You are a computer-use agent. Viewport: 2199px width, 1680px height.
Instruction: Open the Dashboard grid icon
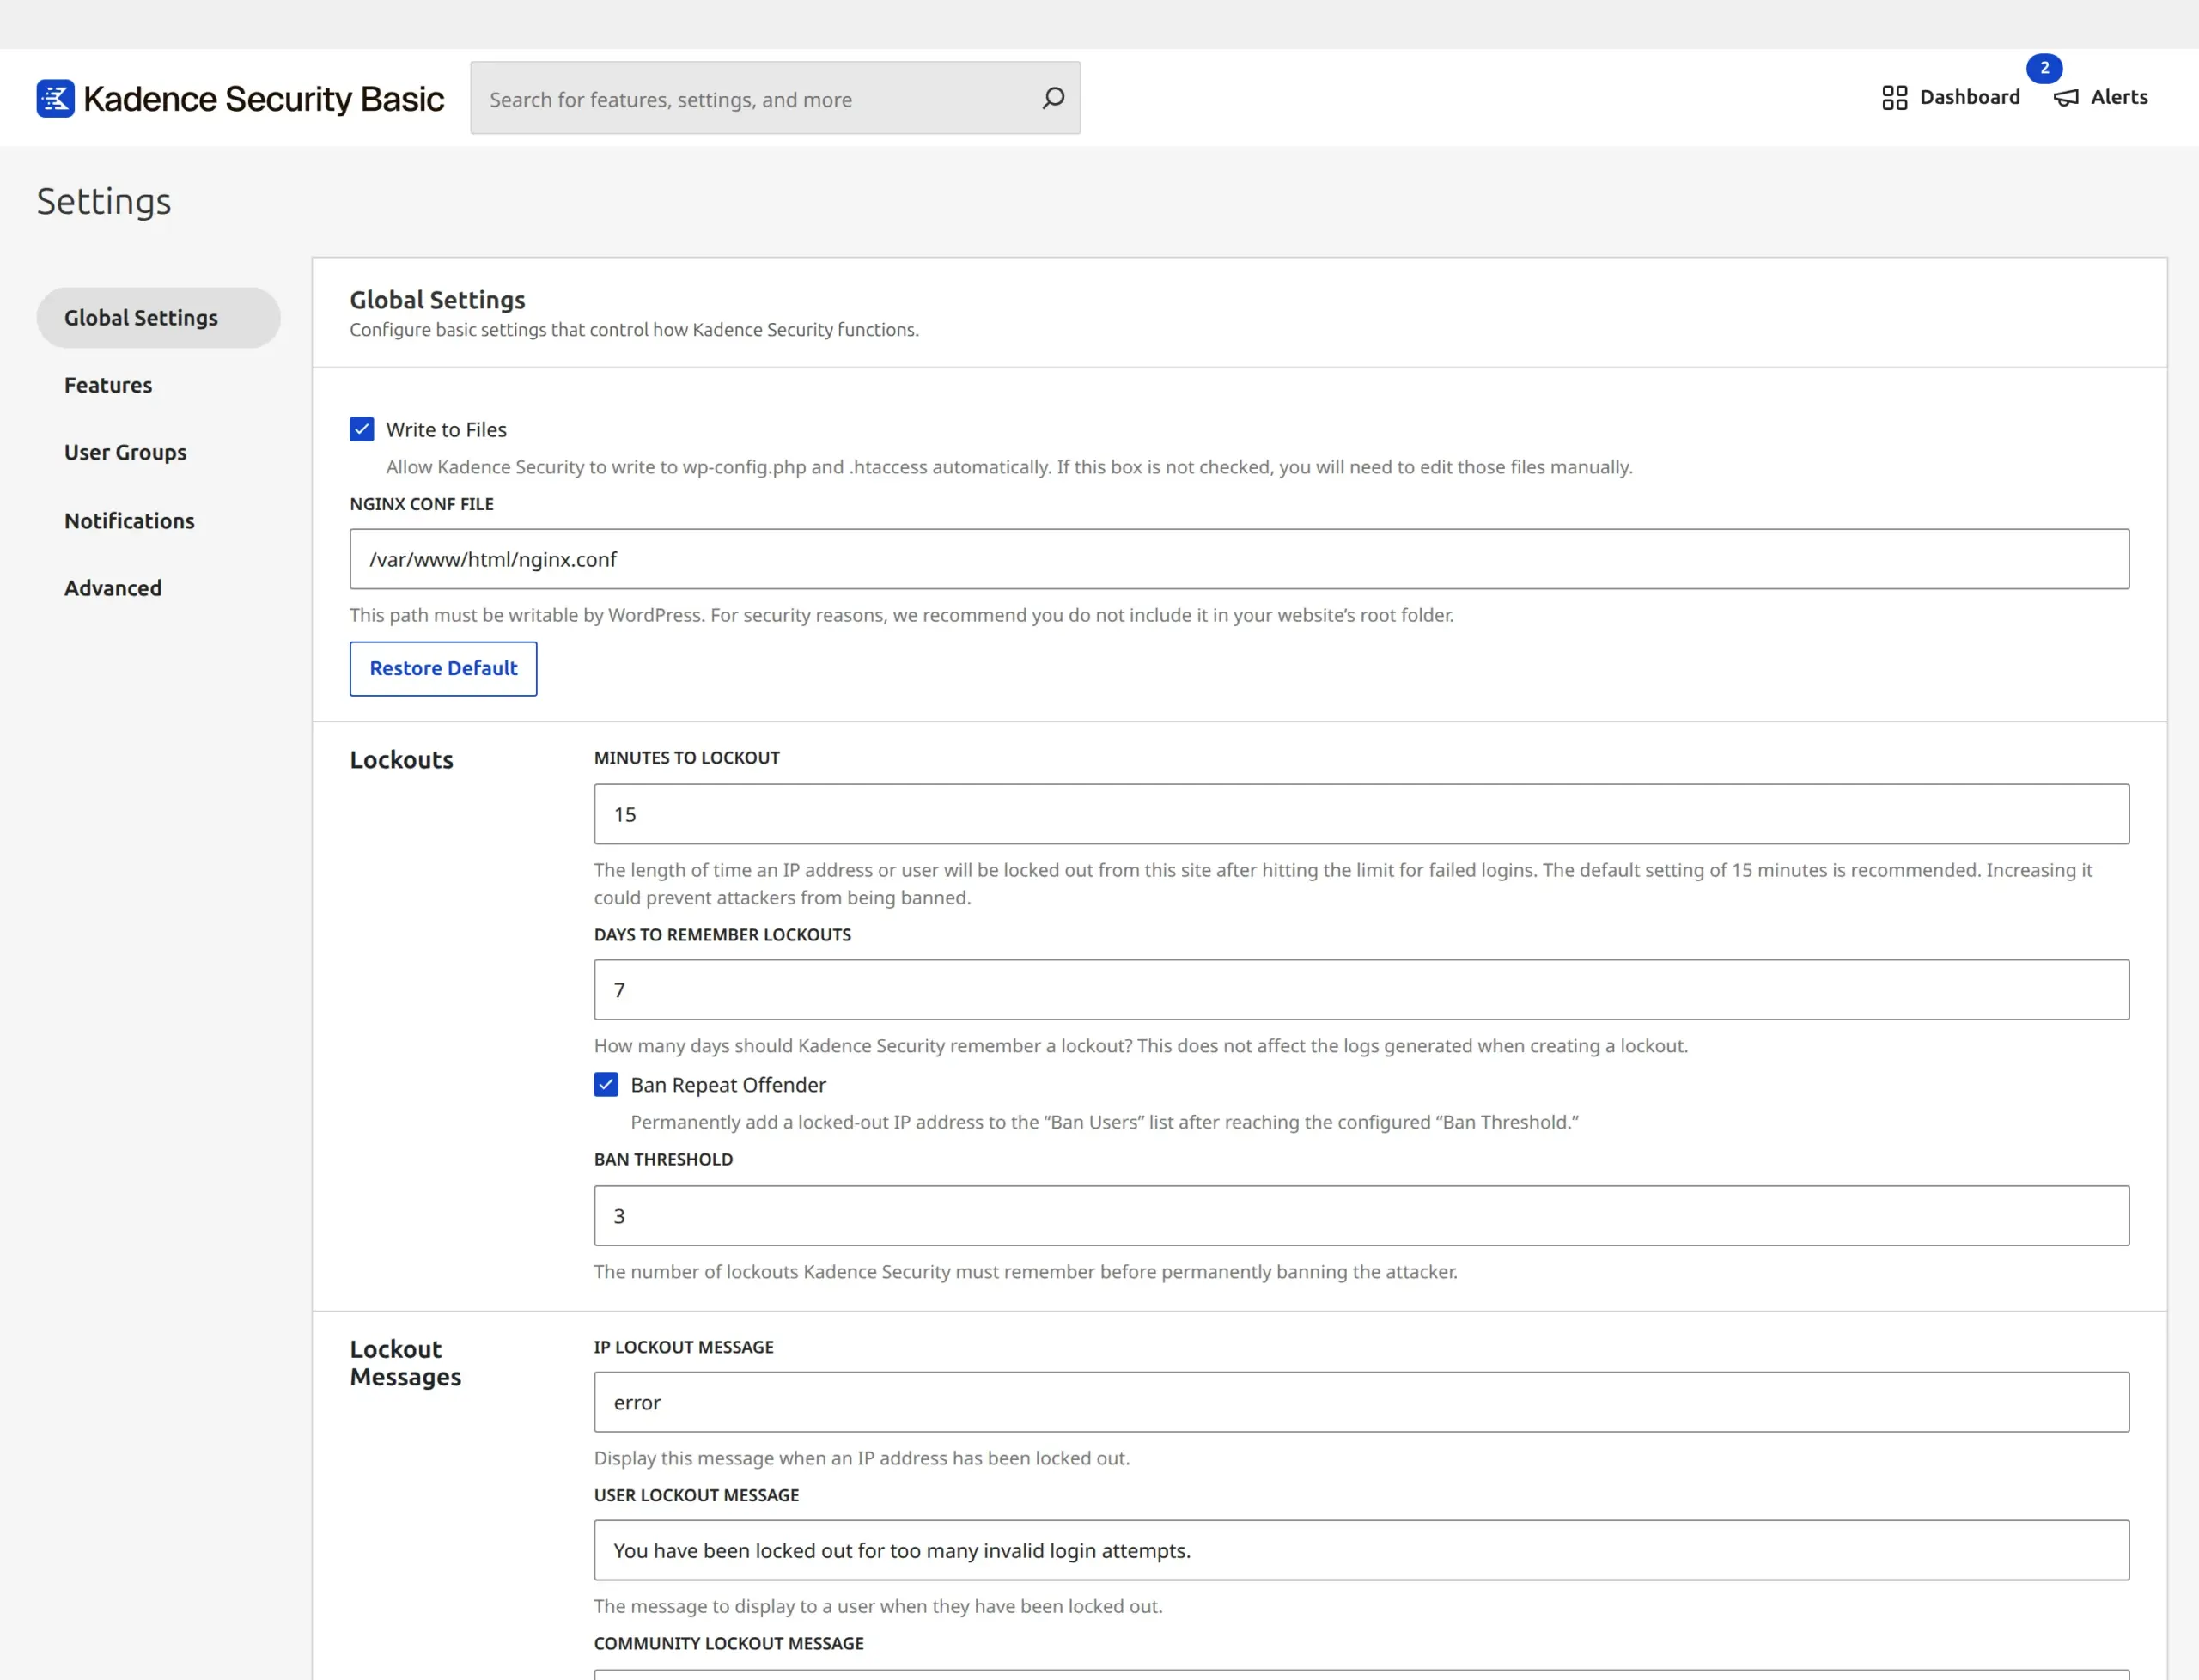click(x=1895, y=97)
